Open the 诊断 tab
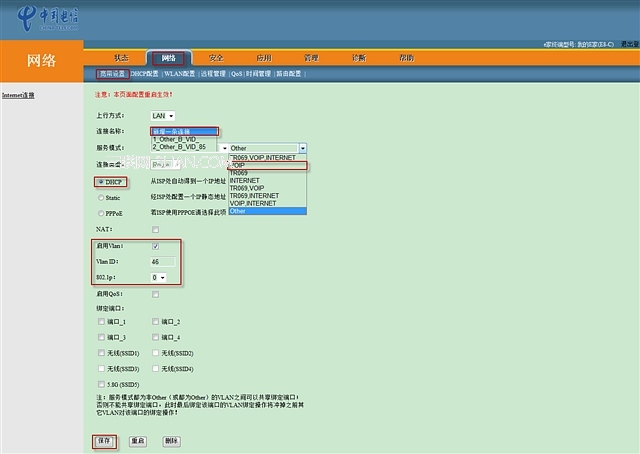 click(x=359, y=58)
